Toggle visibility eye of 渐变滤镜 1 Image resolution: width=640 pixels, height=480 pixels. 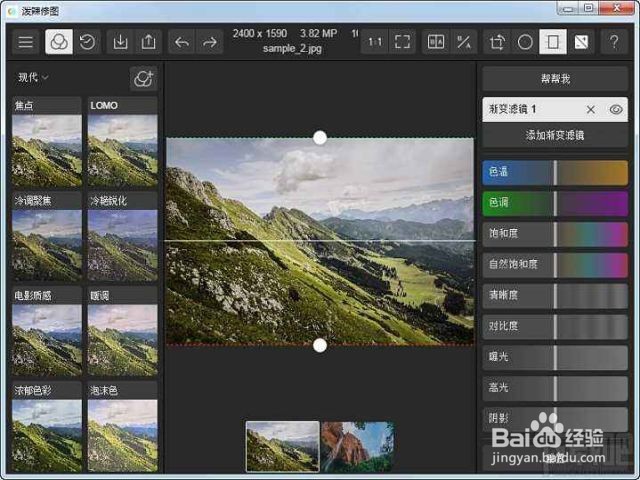coord(616,109)
